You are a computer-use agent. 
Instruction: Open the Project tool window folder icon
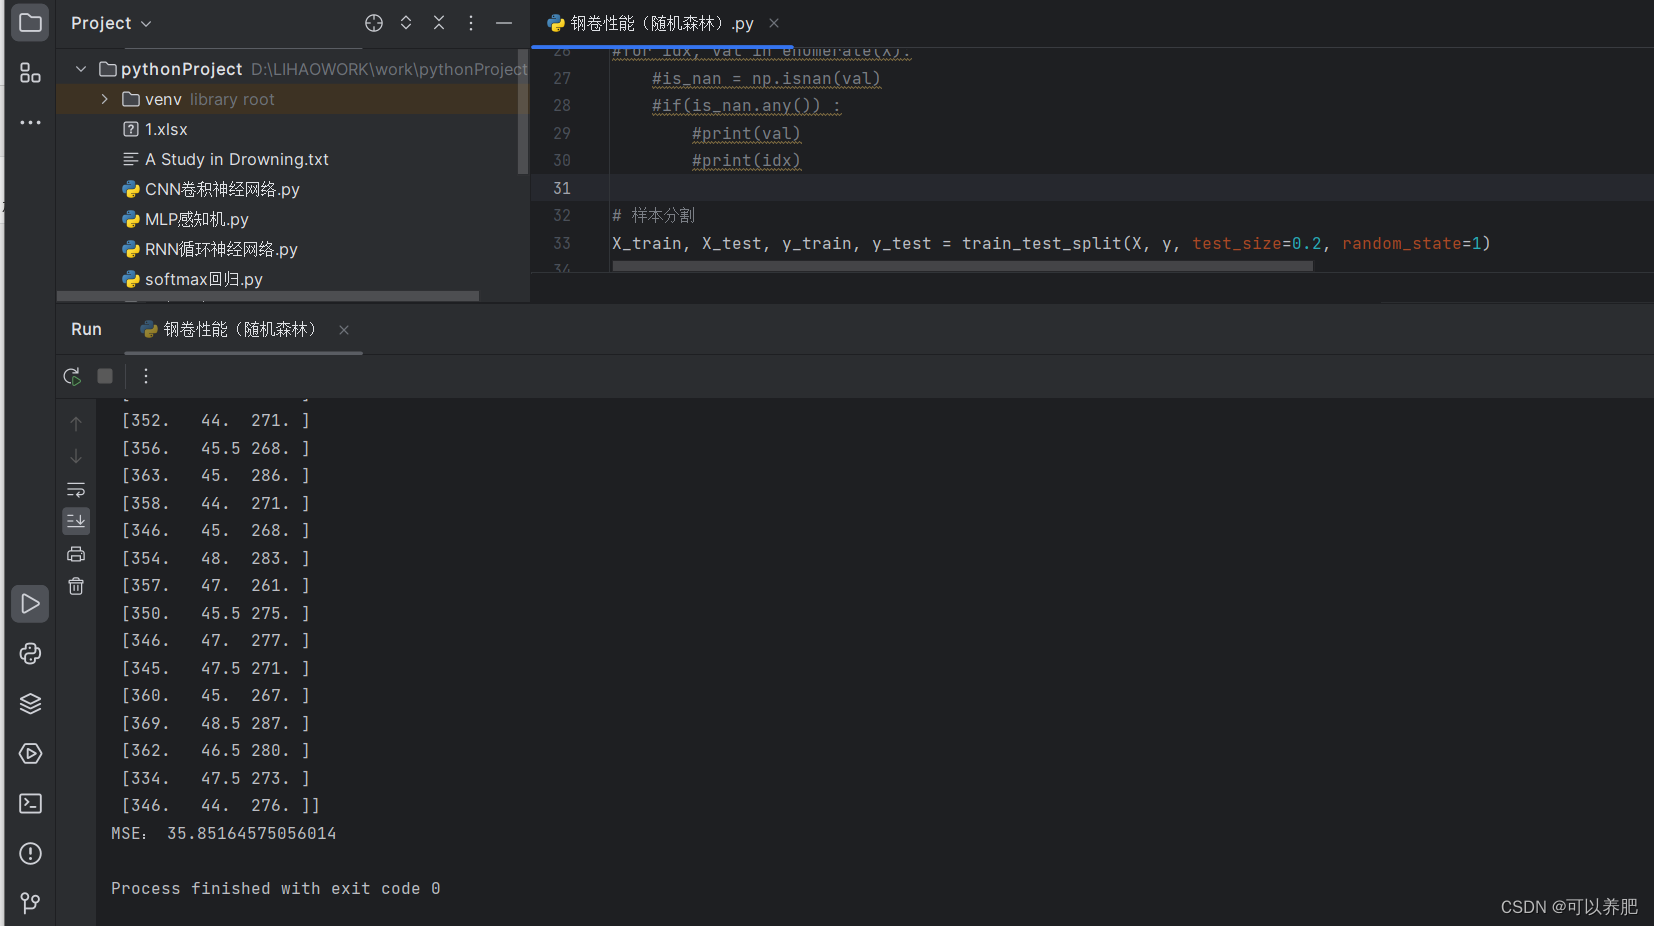click(x=30, y=22)
